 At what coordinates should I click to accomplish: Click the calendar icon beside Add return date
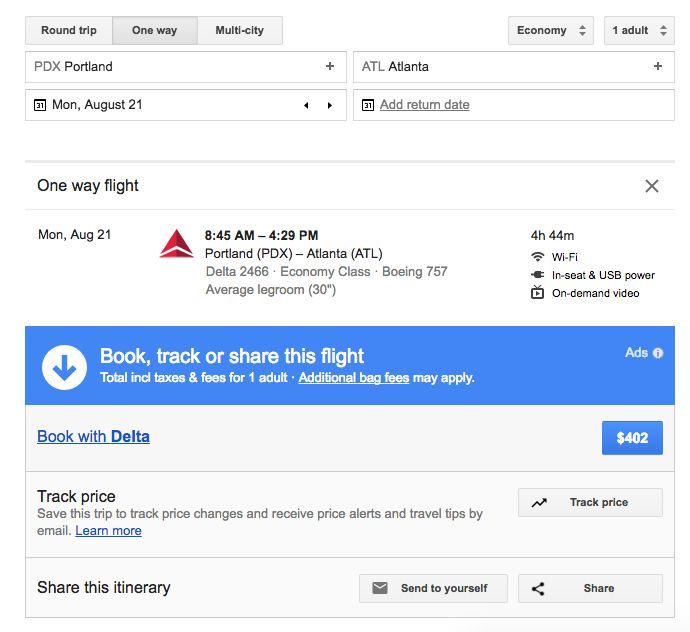368,105
